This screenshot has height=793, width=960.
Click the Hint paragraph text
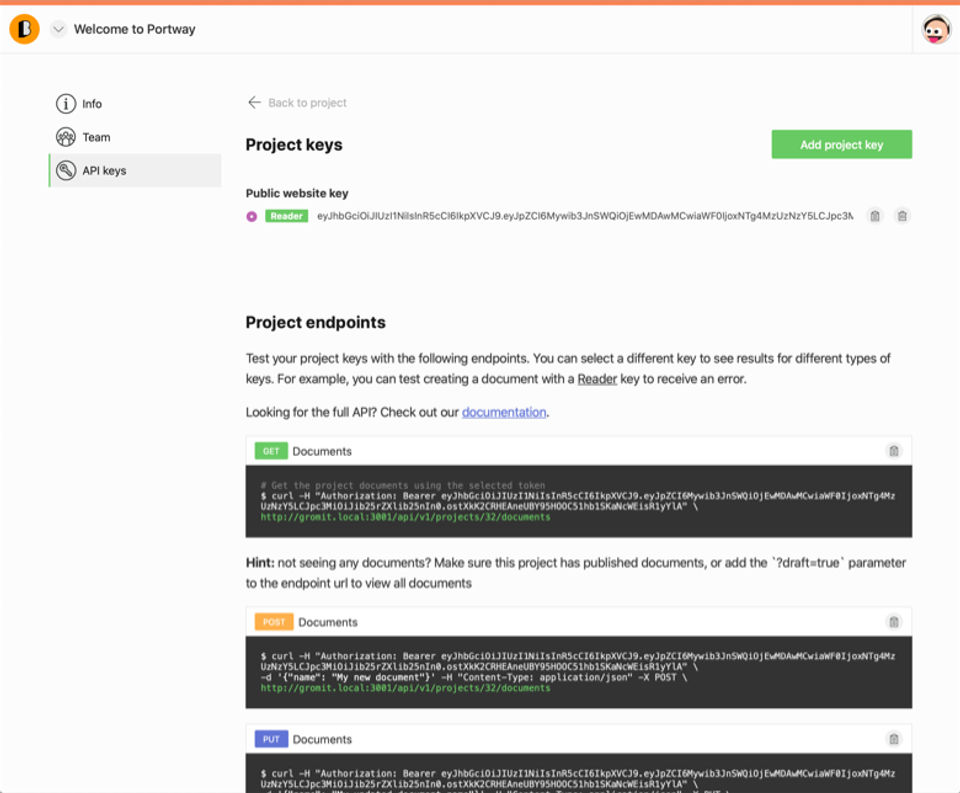[576, 573]
